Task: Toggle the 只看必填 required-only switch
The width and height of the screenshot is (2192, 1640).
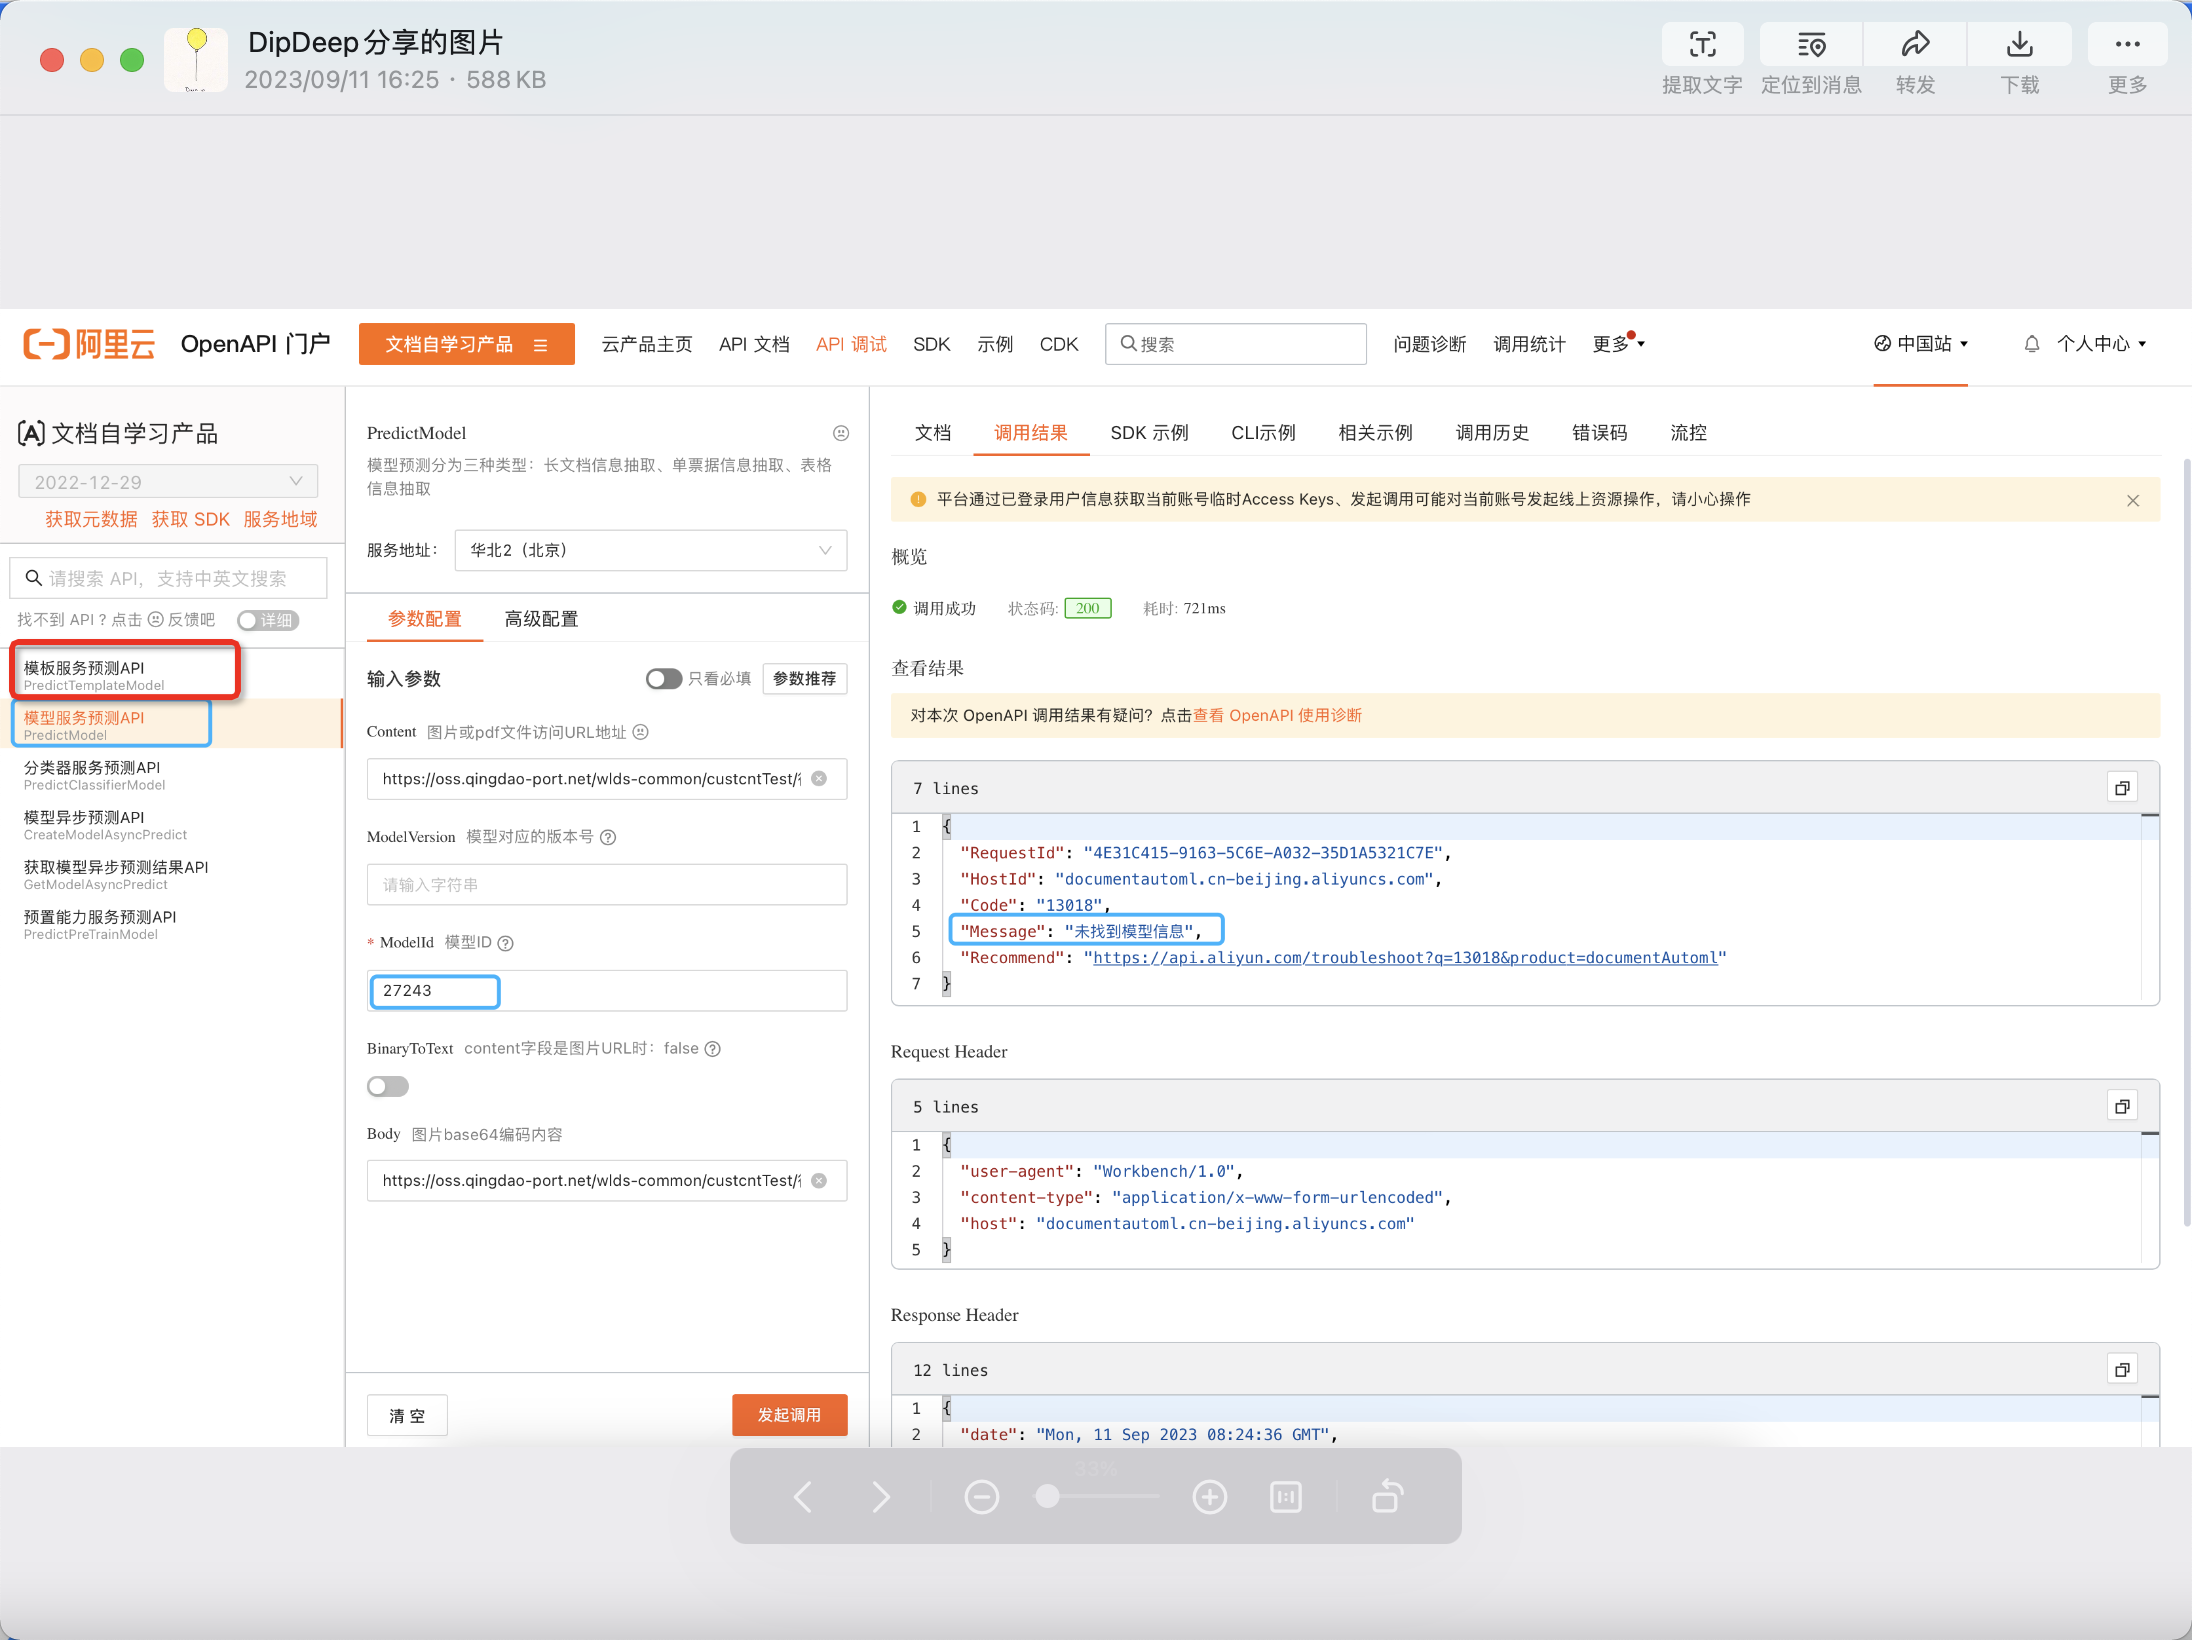Action: click(x=663, y=679)
